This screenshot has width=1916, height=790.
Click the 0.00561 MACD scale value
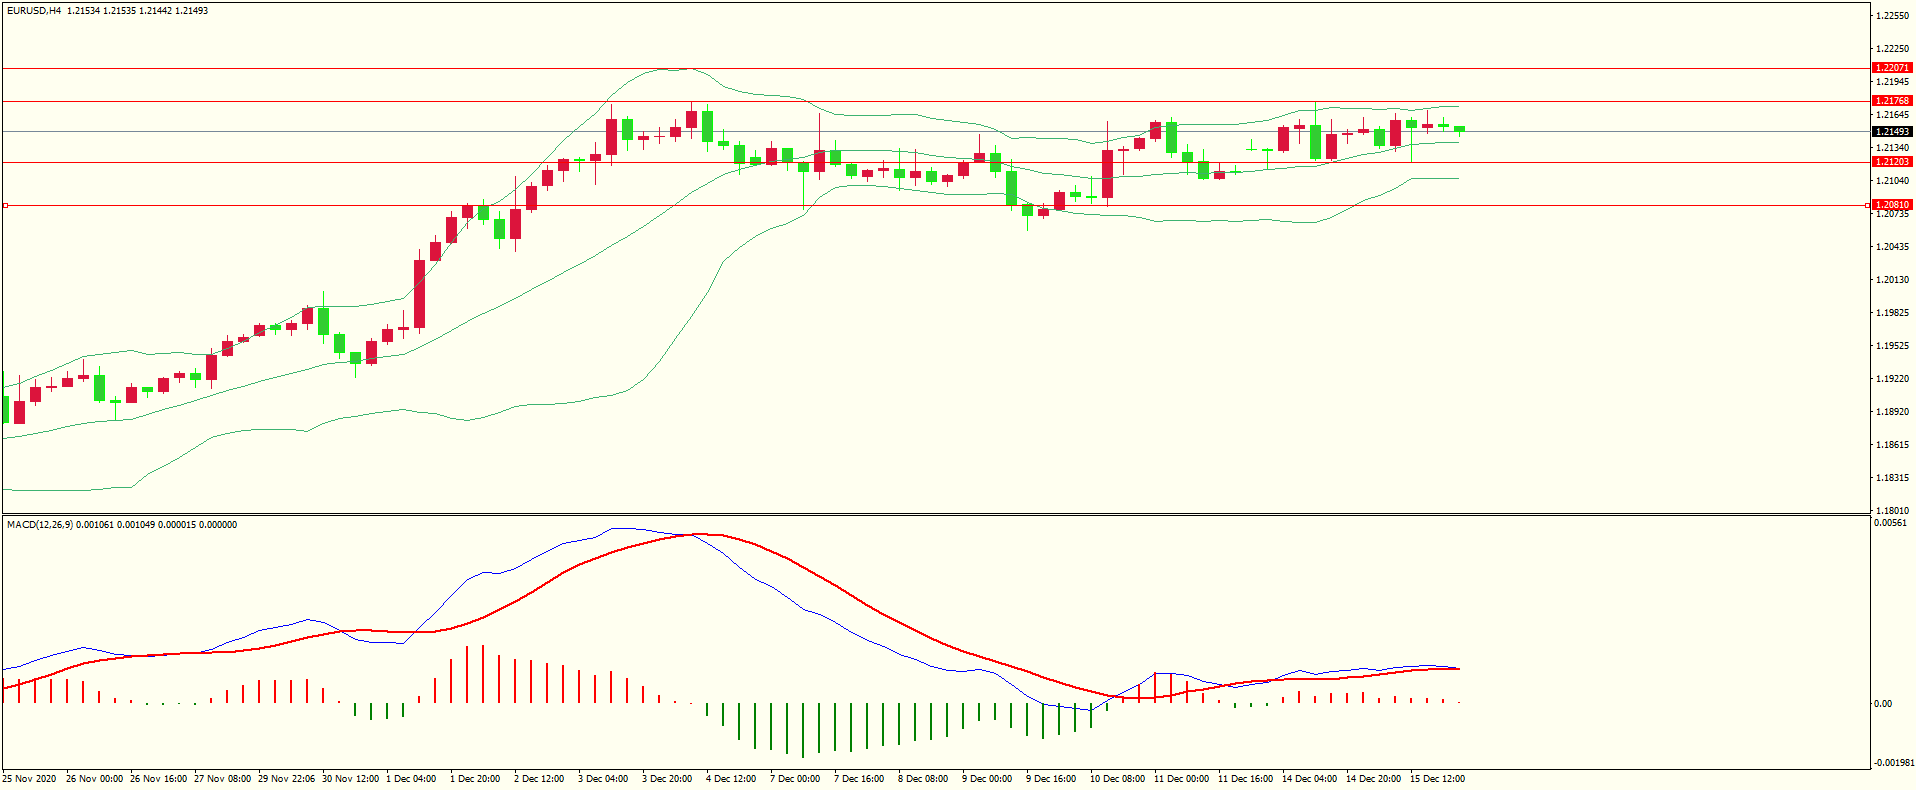pyautogui.click(x=1890, y=523)
